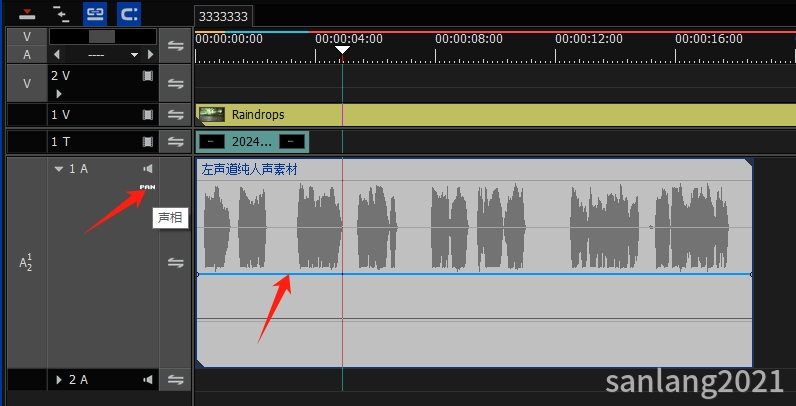
Task: Expand the 2 A audio track
Action: [59, 380]
